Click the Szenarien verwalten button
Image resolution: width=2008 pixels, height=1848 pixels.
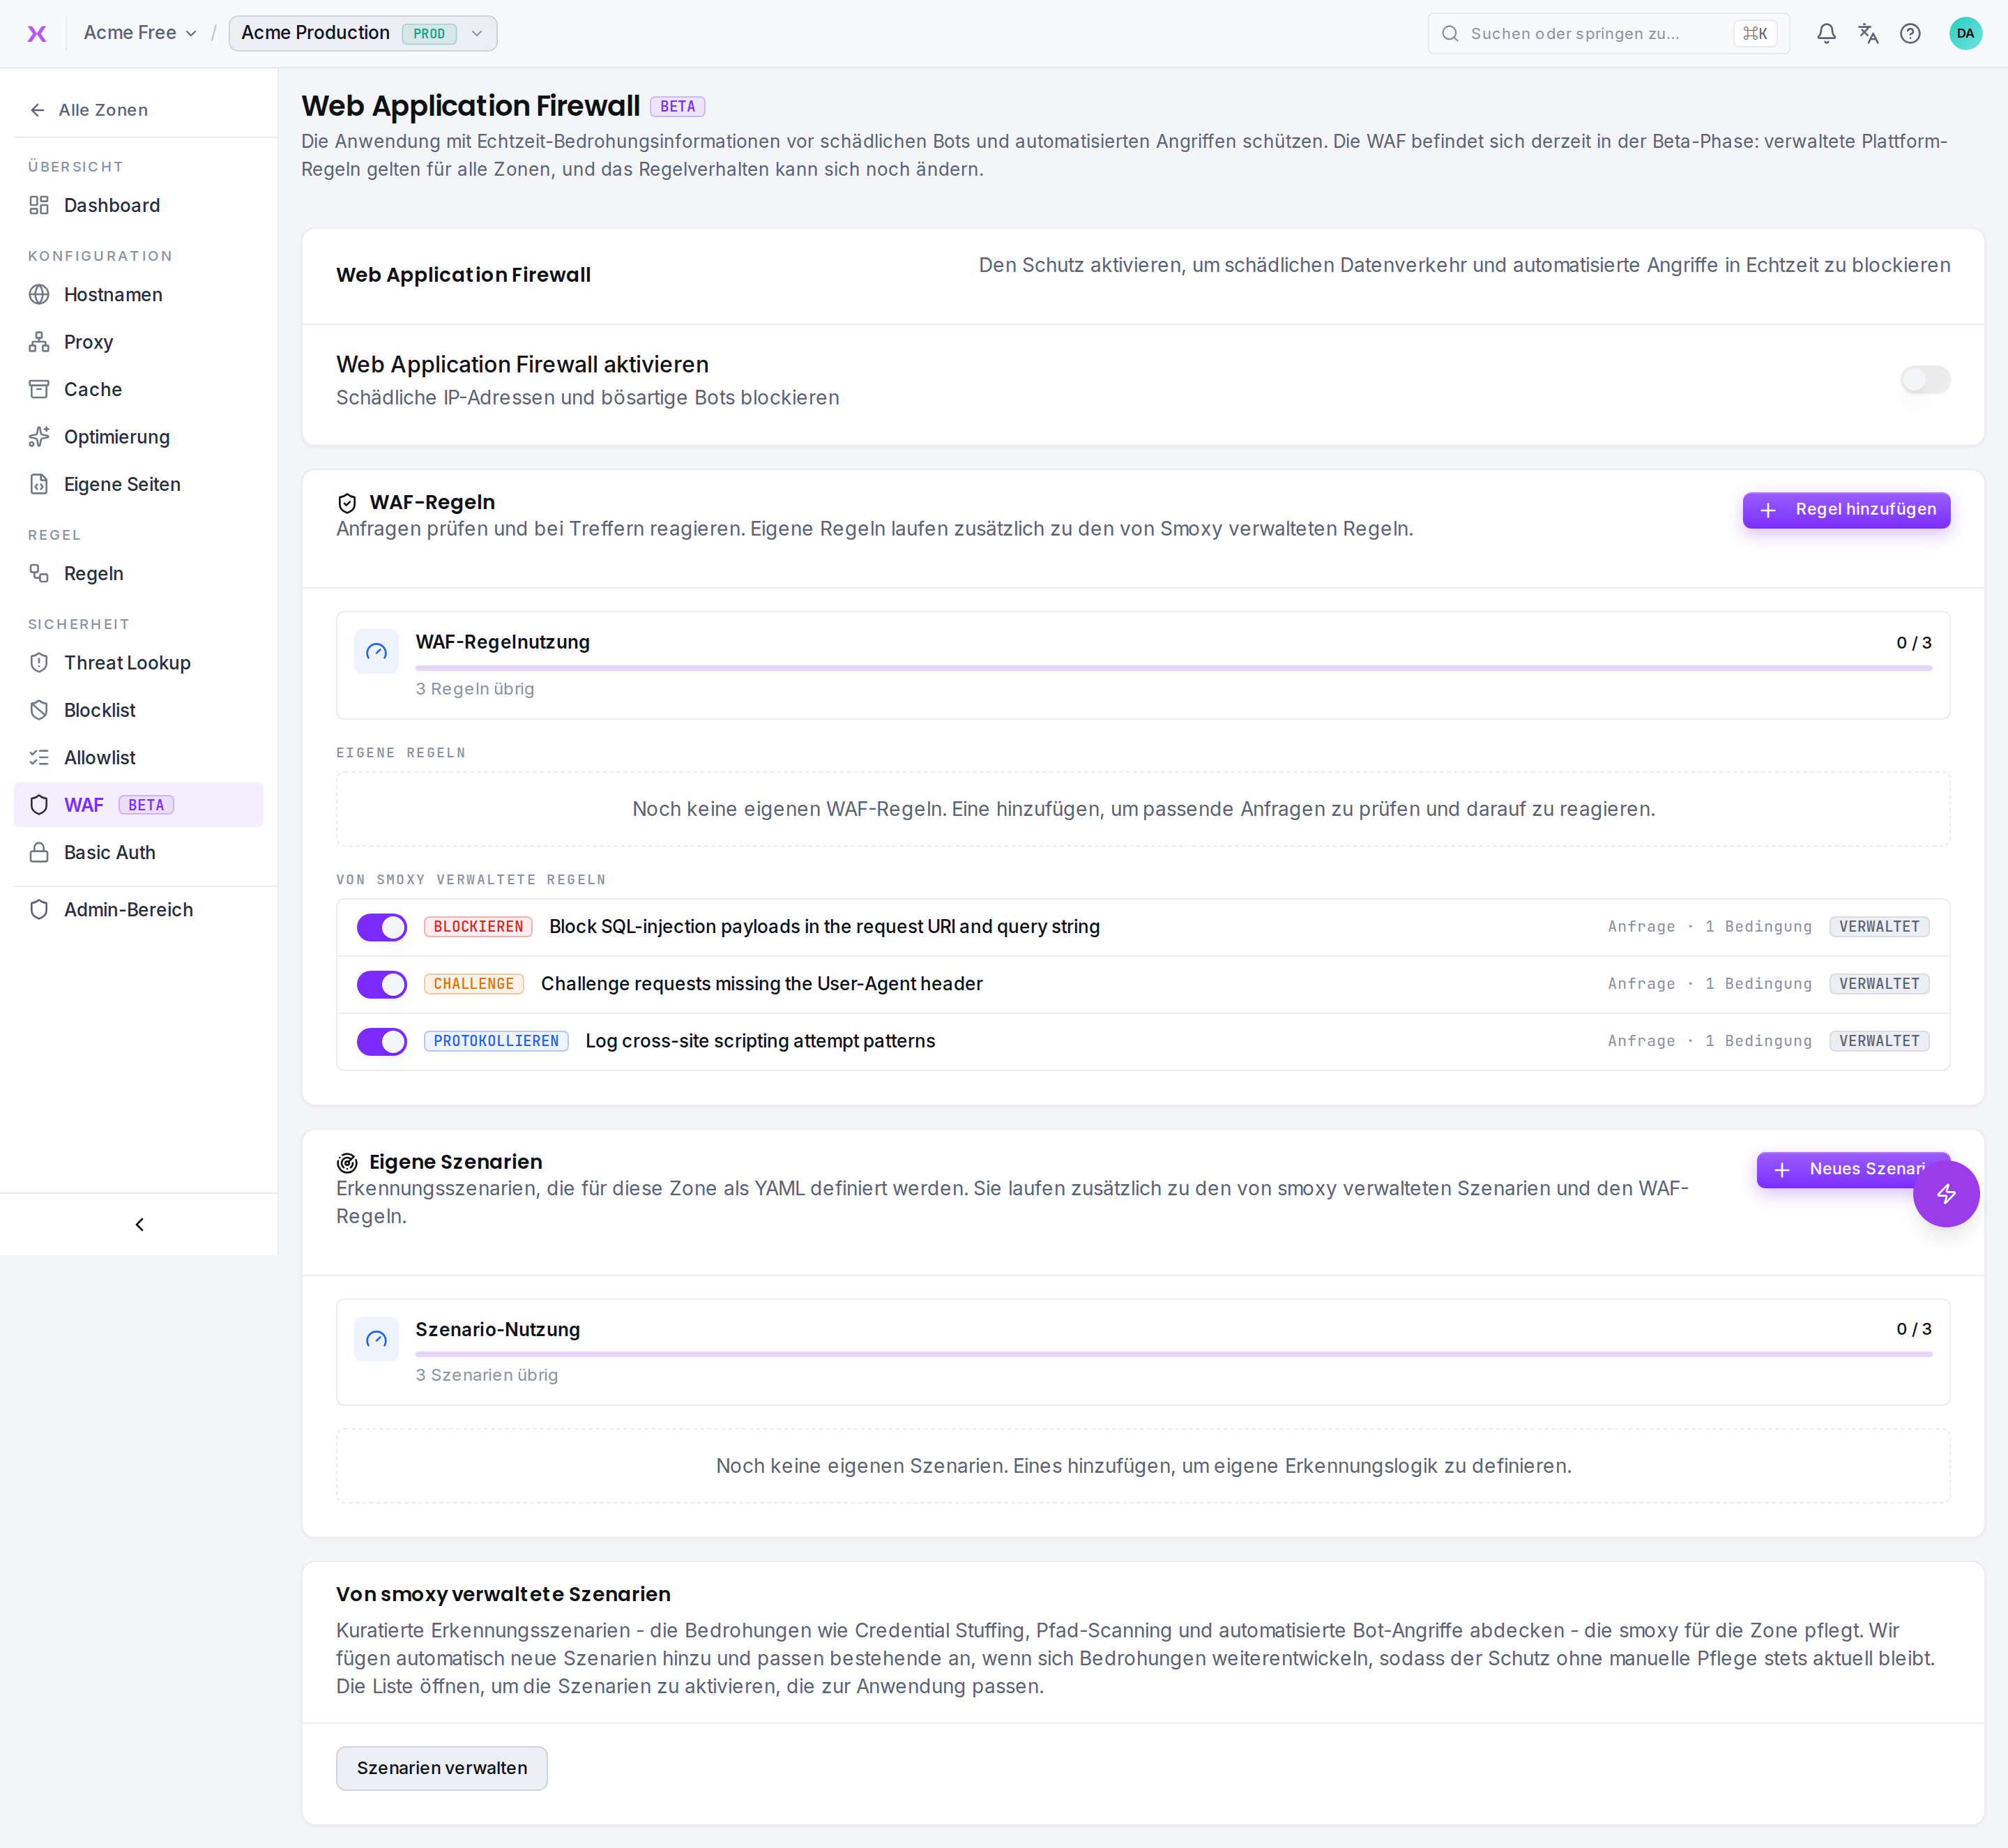pyautogui.click(x=441, y=1768)
